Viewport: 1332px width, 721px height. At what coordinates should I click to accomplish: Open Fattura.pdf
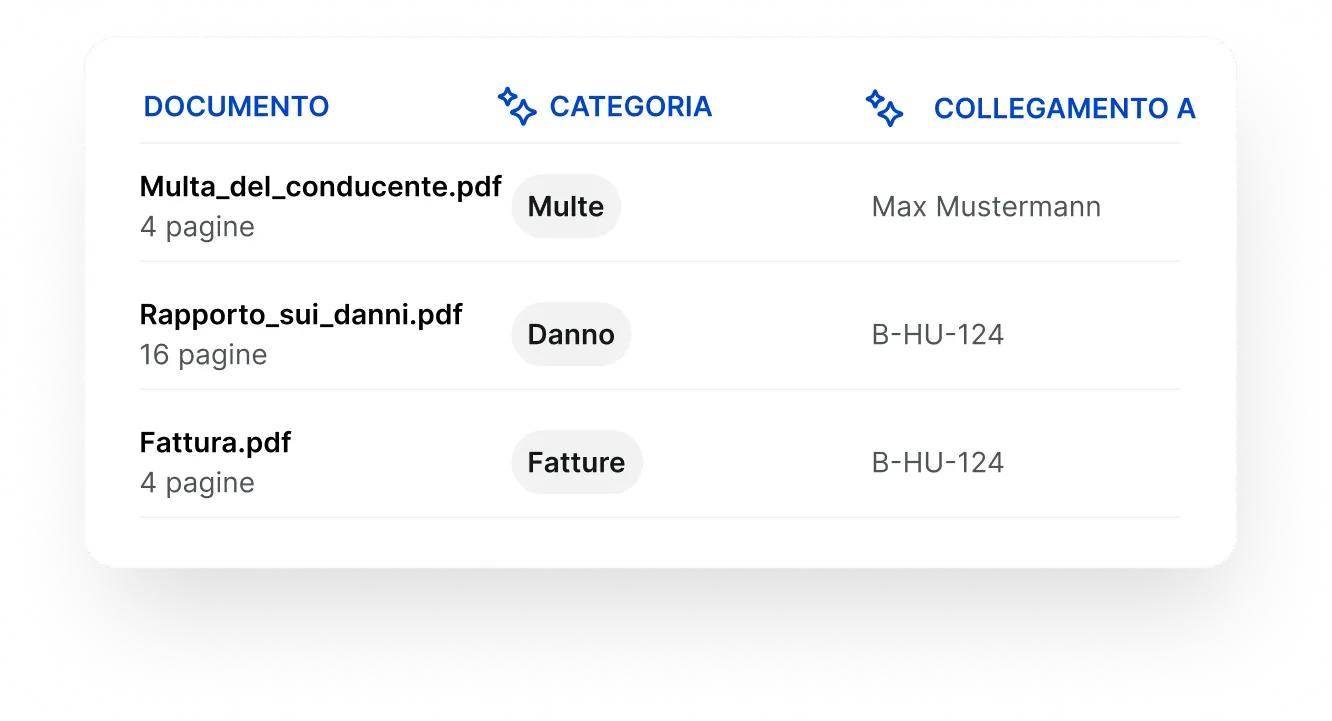coord(215,442)
